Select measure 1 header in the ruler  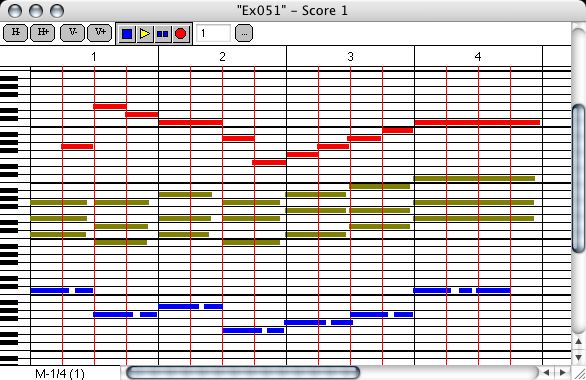(x=94, y=56)
